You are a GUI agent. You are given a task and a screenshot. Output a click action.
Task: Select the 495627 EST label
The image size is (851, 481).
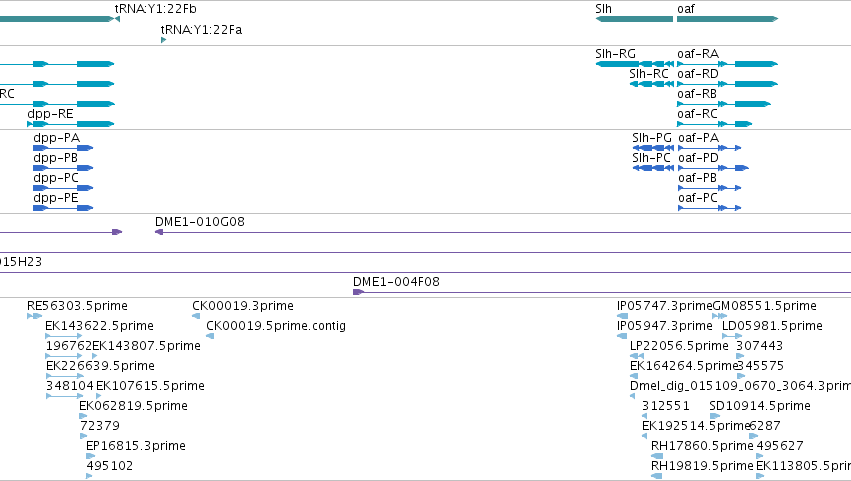[780, 446]
